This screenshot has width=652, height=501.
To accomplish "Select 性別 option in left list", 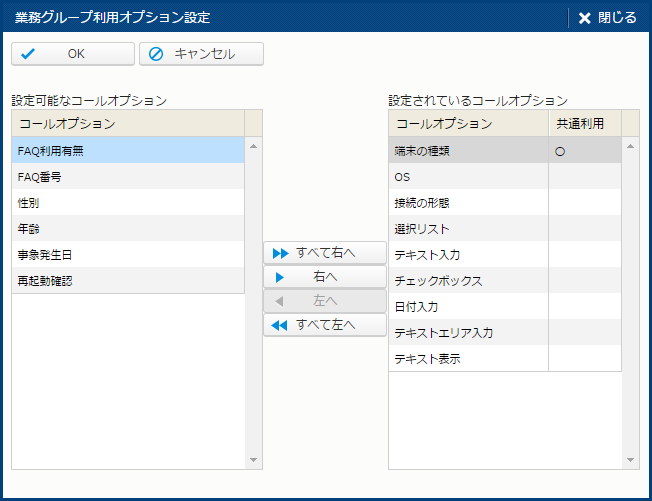I will (x=128, y=202).
